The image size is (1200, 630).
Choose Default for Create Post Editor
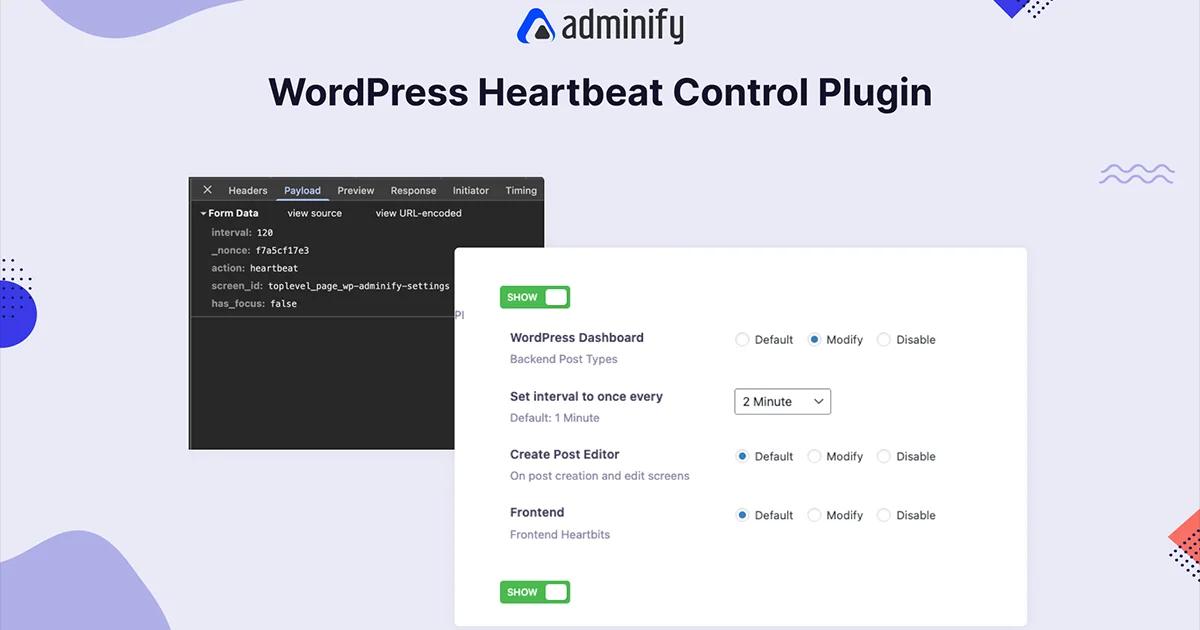click(x=742, y=456)
